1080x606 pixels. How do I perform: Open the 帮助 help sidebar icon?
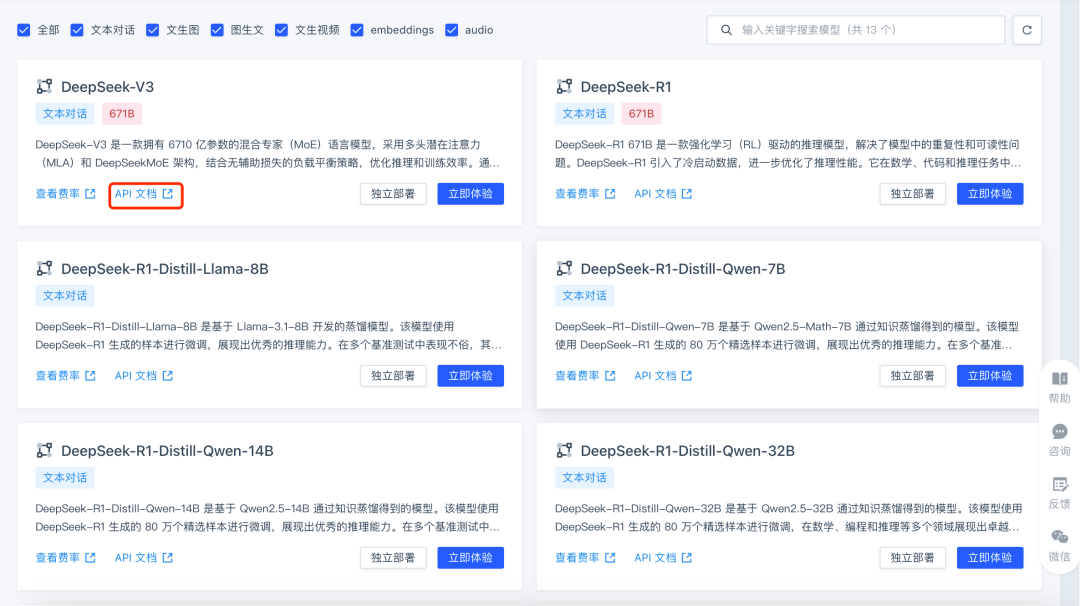click(1059, 387)
